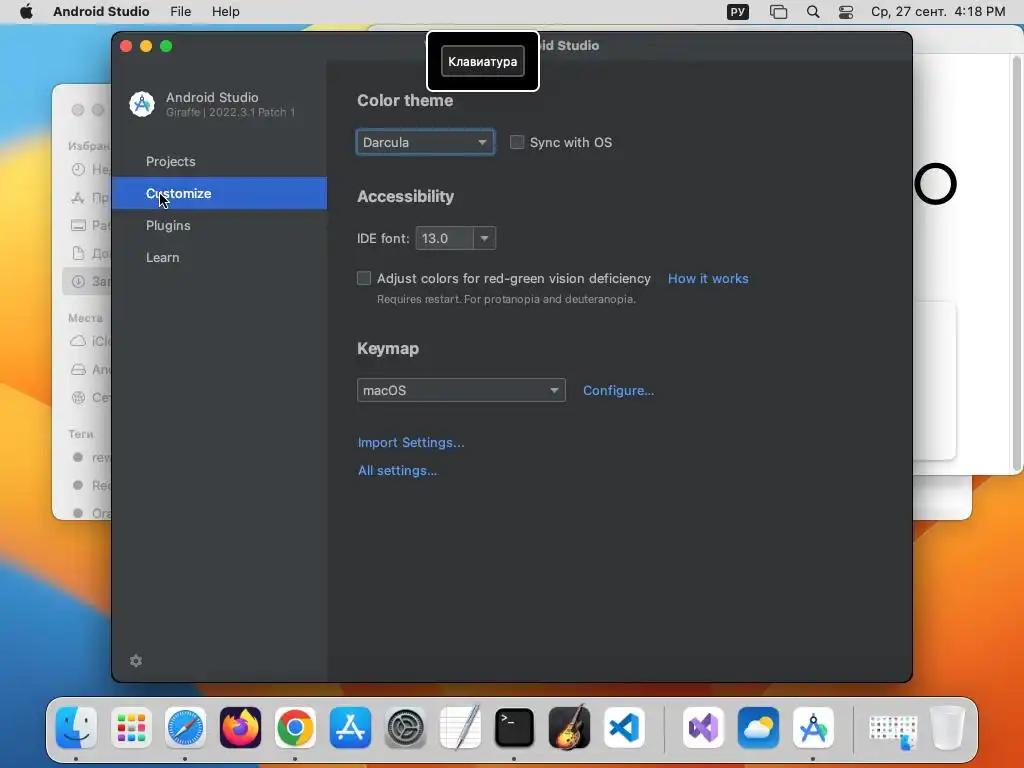Open Spotlight search in menu bar
This screenshot has height=768, width=1024.
pyautogui.click(x=813, y=12)
